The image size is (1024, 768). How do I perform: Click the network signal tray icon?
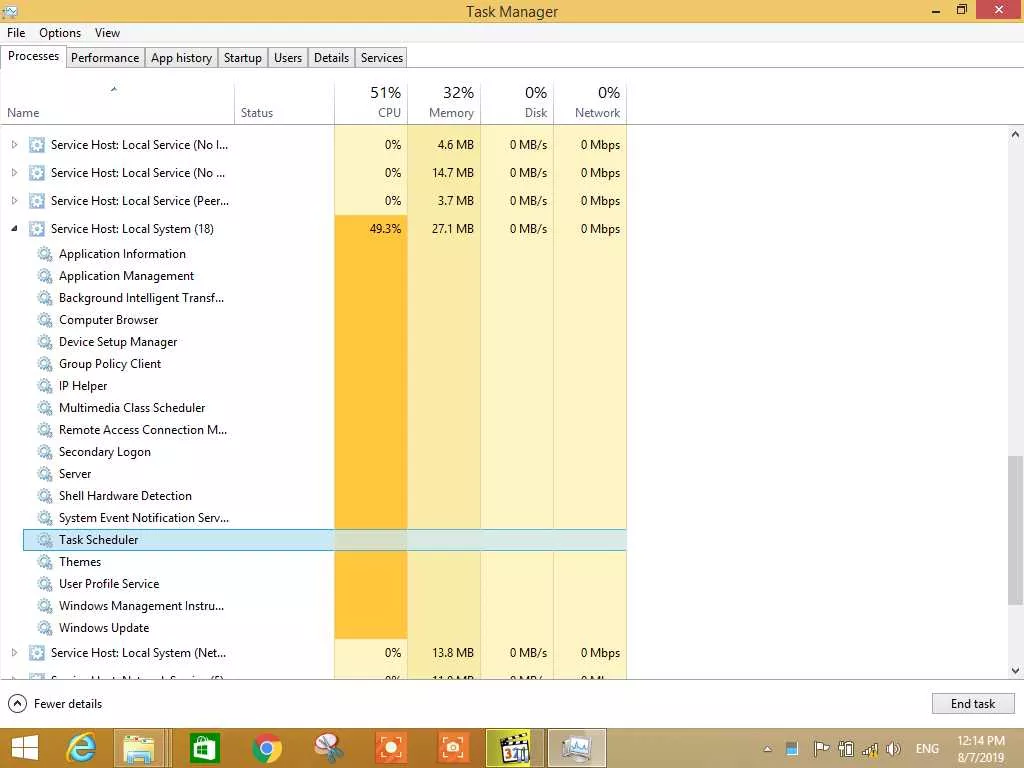coord(869,749)
